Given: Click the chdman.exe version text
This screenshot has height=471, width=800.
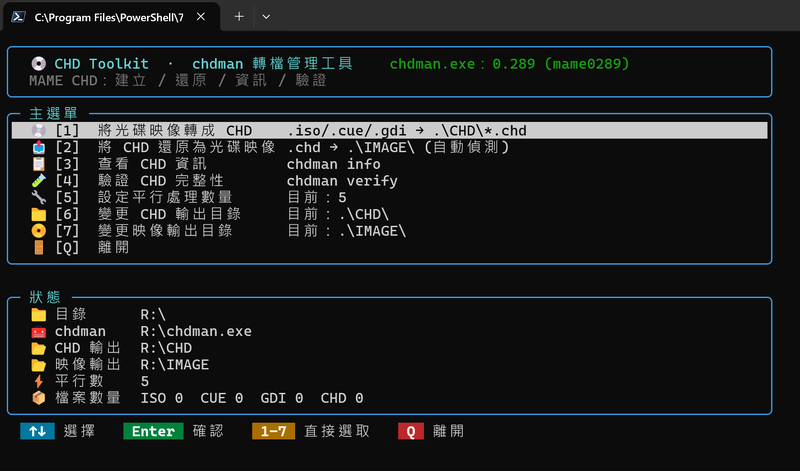Looking at the screenshot, I should click(x=509, y=64).
